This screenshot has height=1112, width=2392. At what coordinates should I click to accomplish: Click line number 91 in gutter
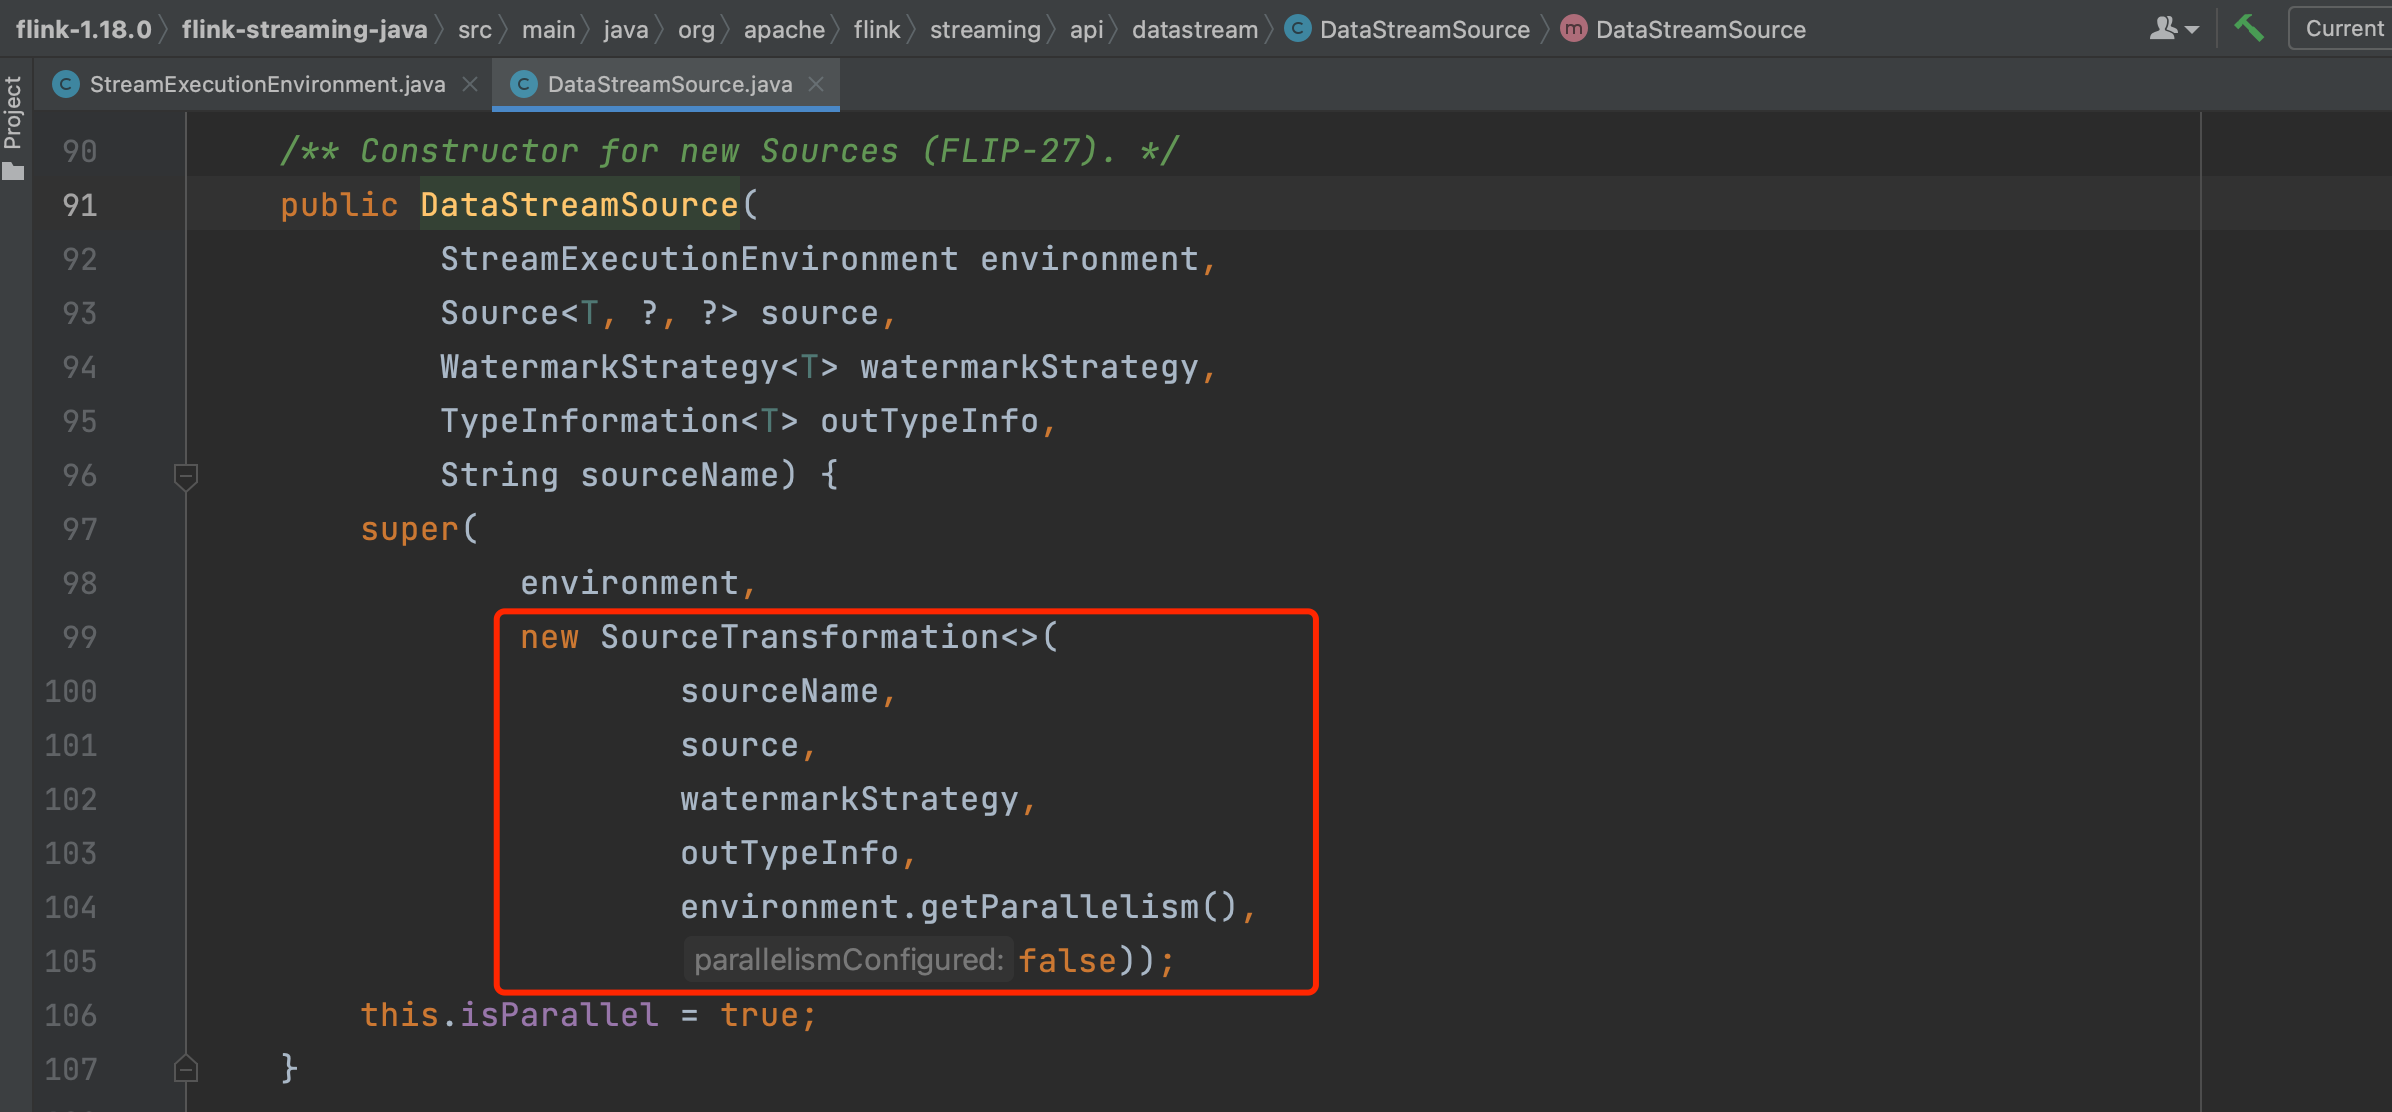(x=80, y=205)
